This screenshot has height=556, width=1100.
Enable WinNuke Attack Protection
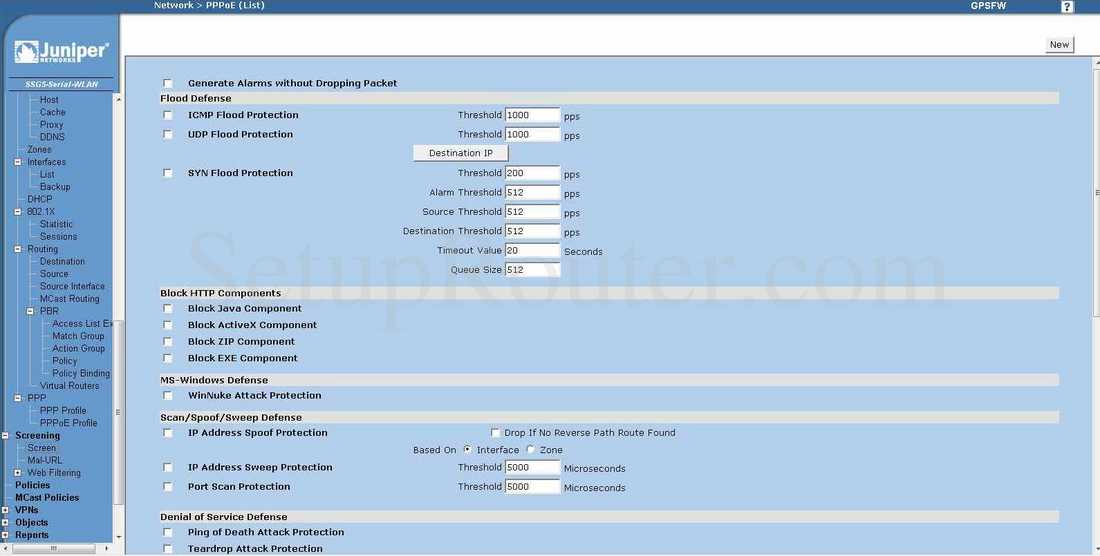(168, 395)
